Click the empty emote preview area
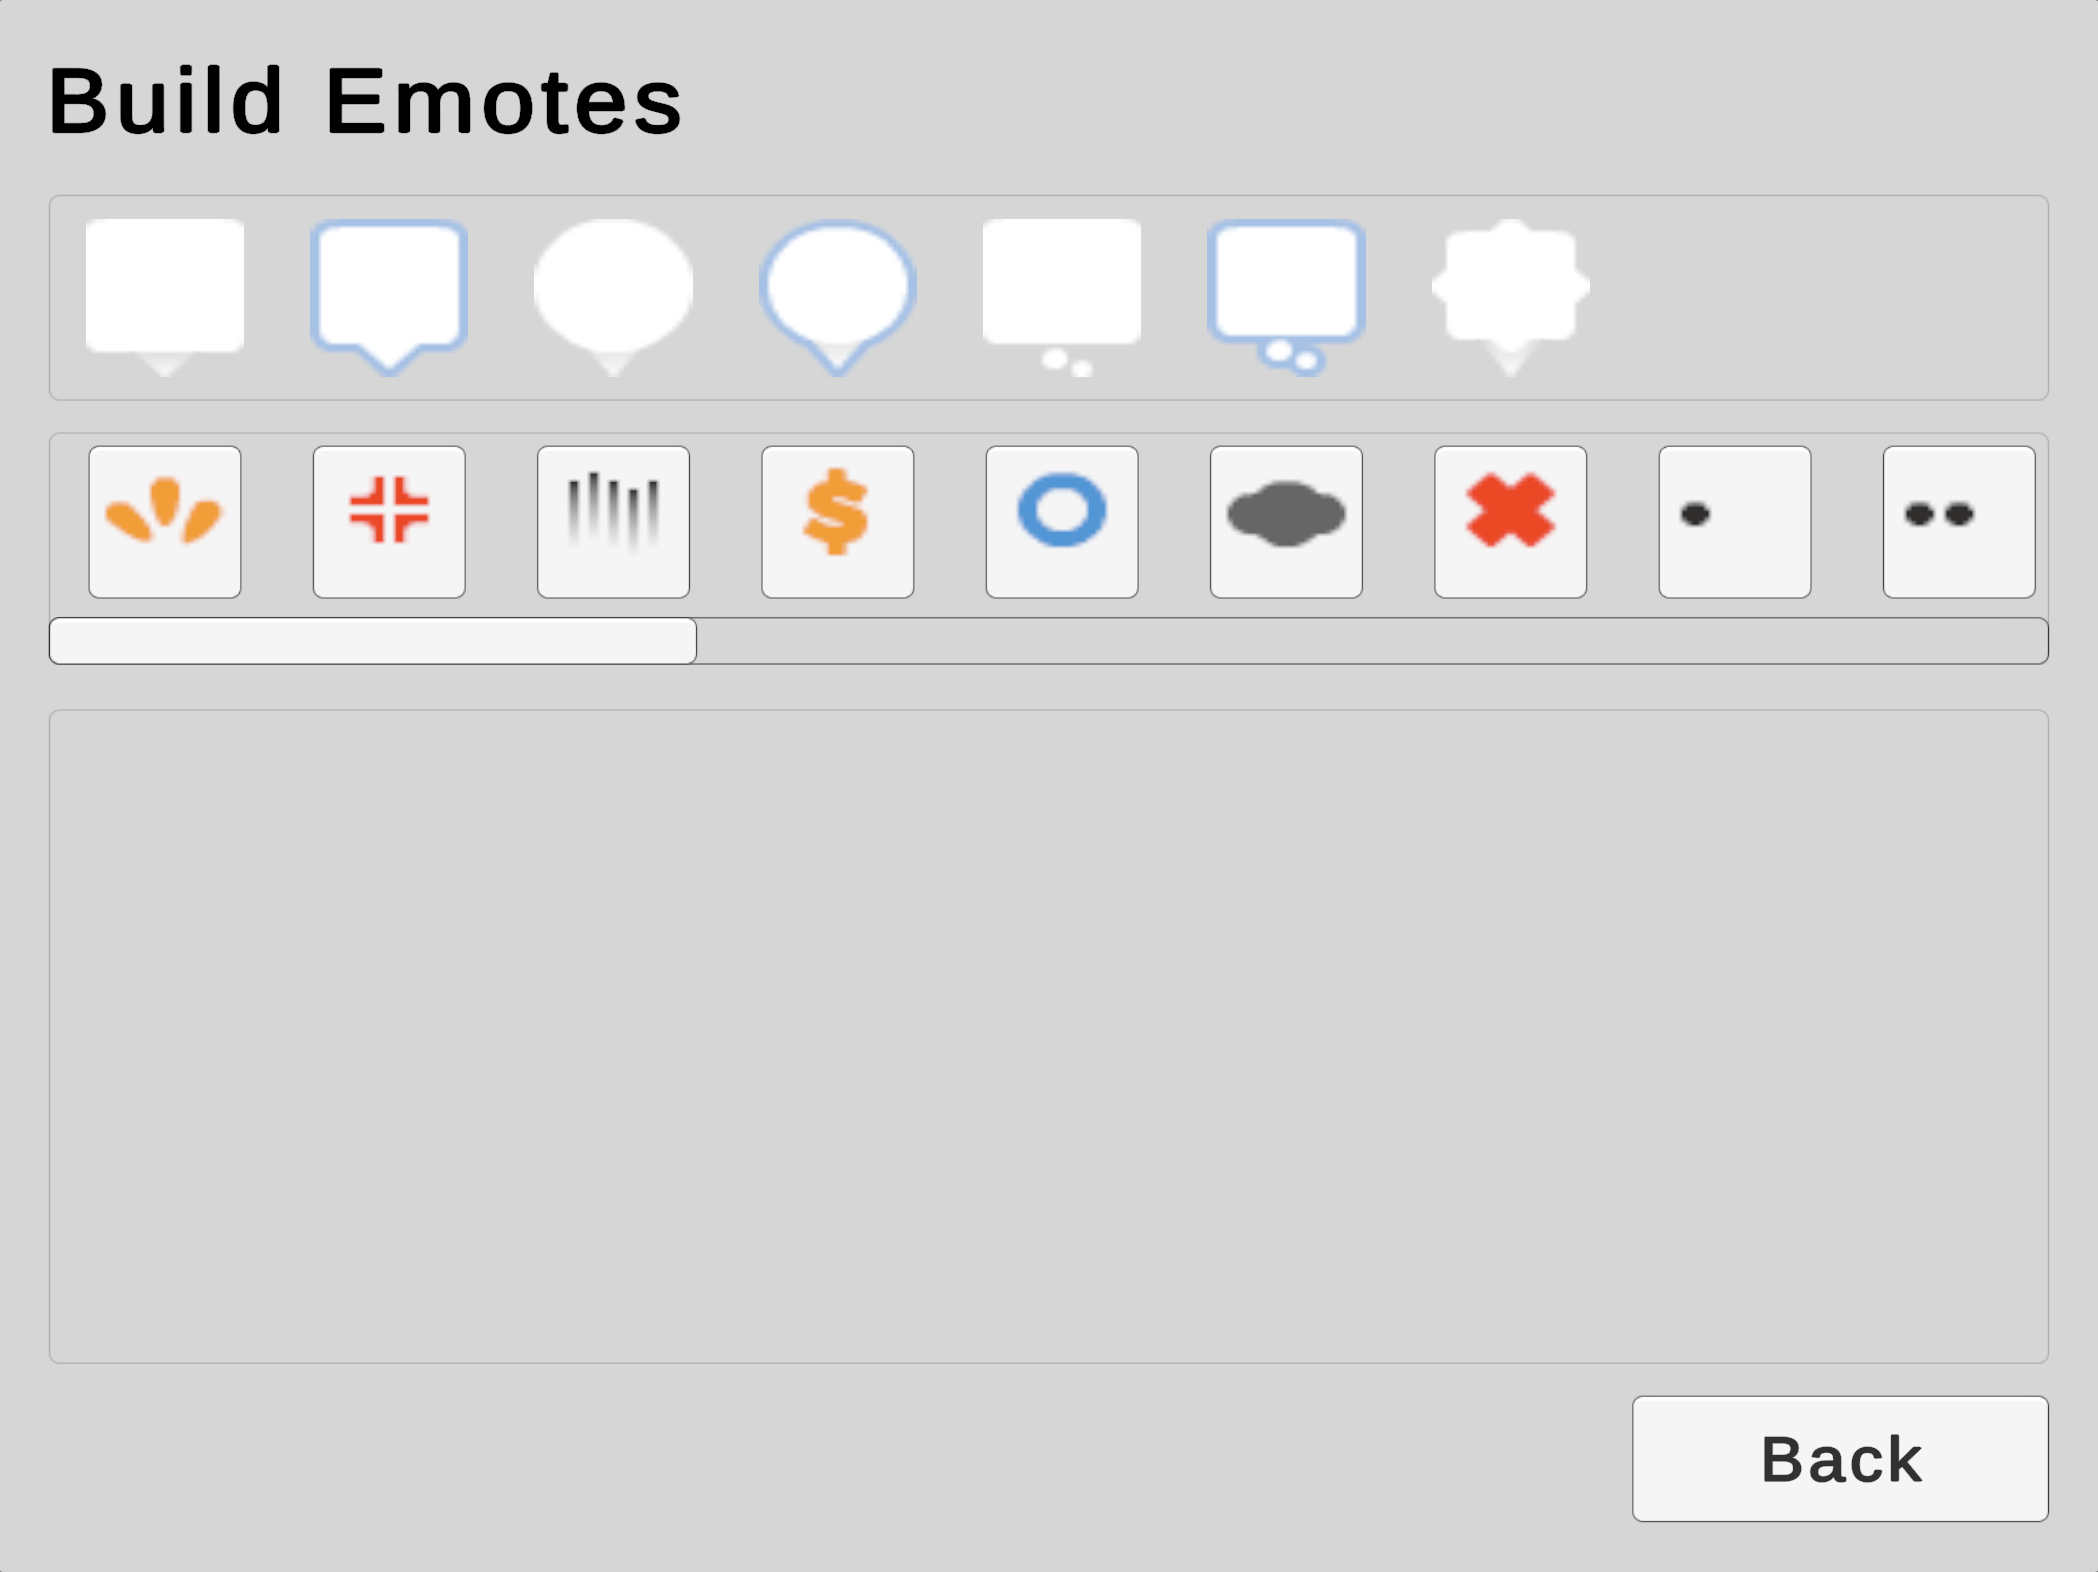This screenshot has height=1572, width=2098. click(1048, 1036)
